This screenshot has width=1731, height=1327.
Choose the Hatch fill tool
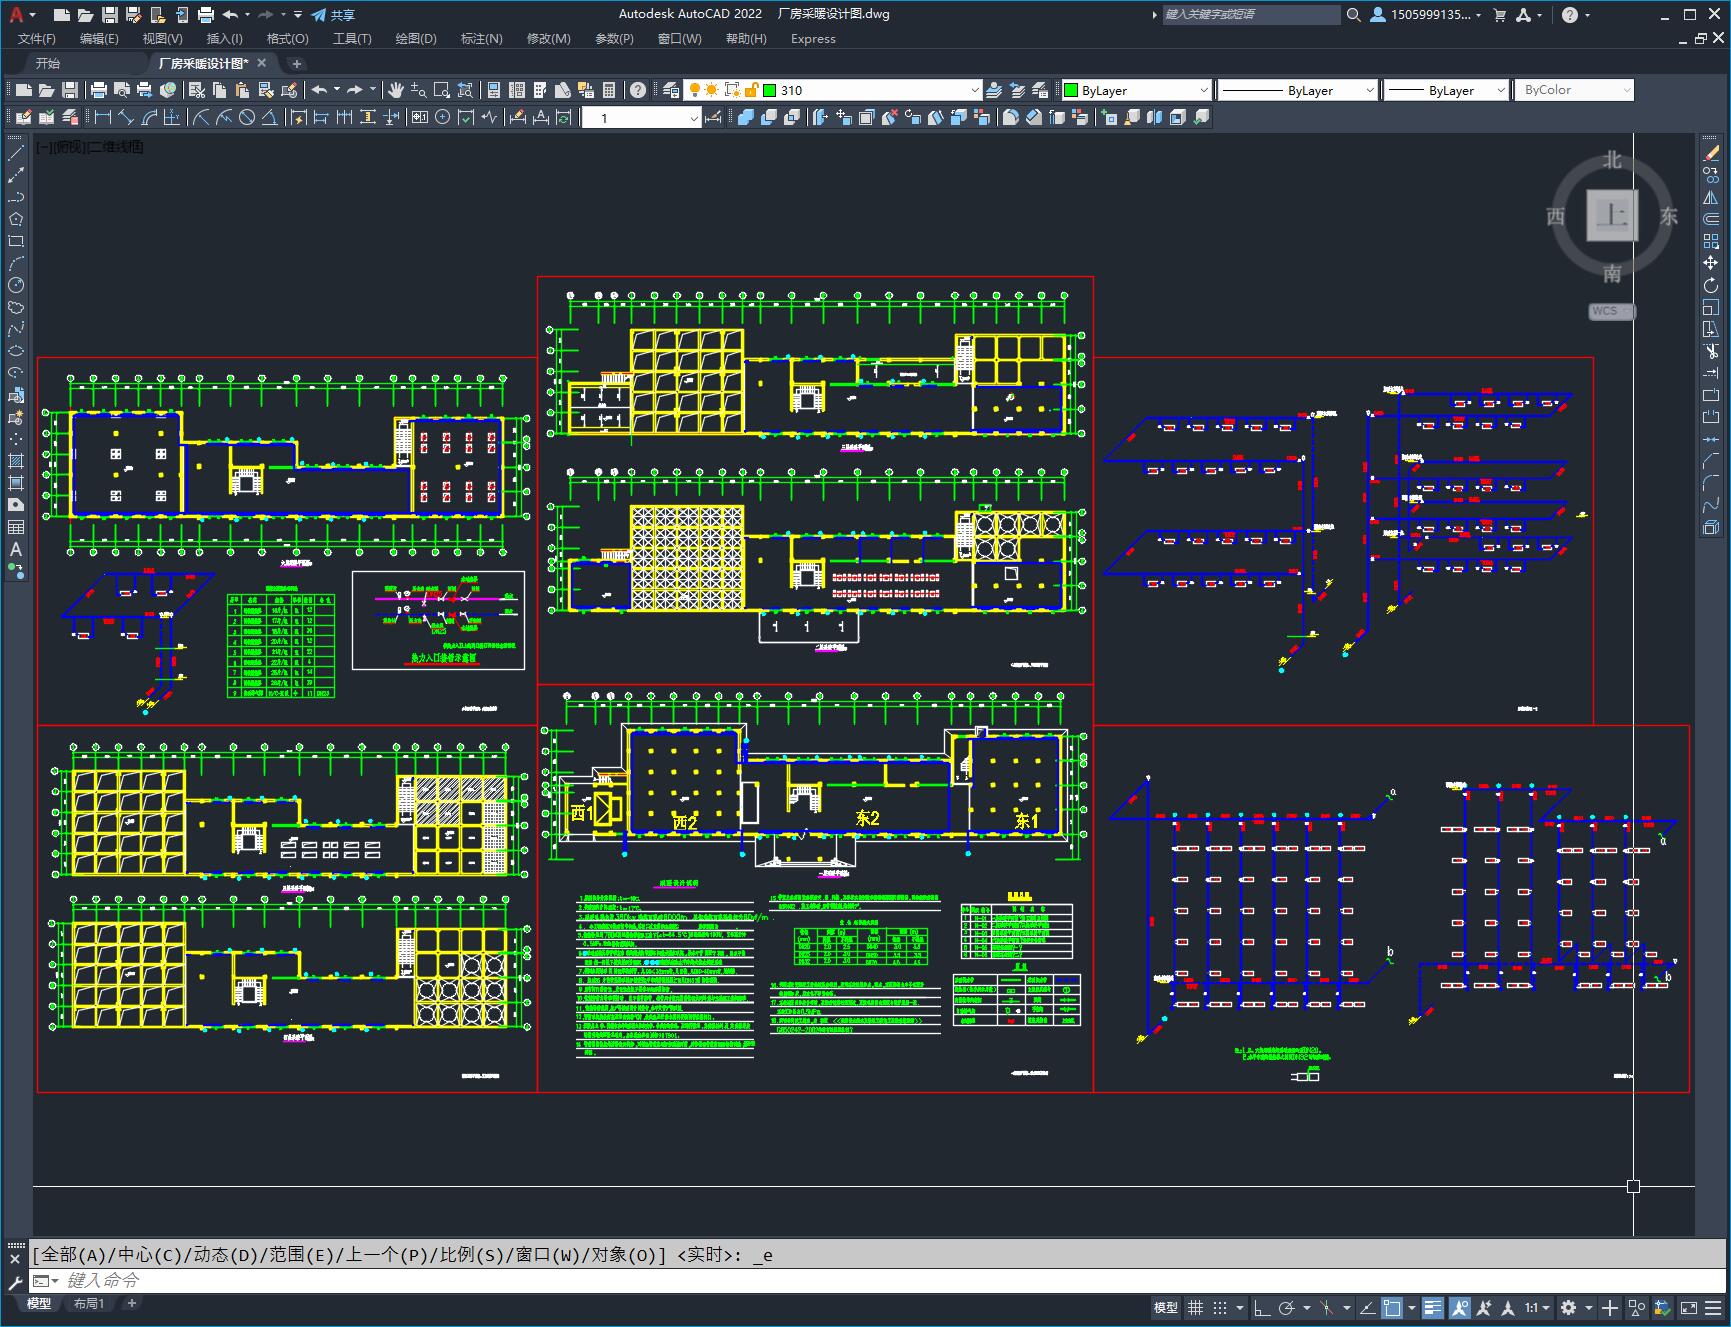(16, 461)
